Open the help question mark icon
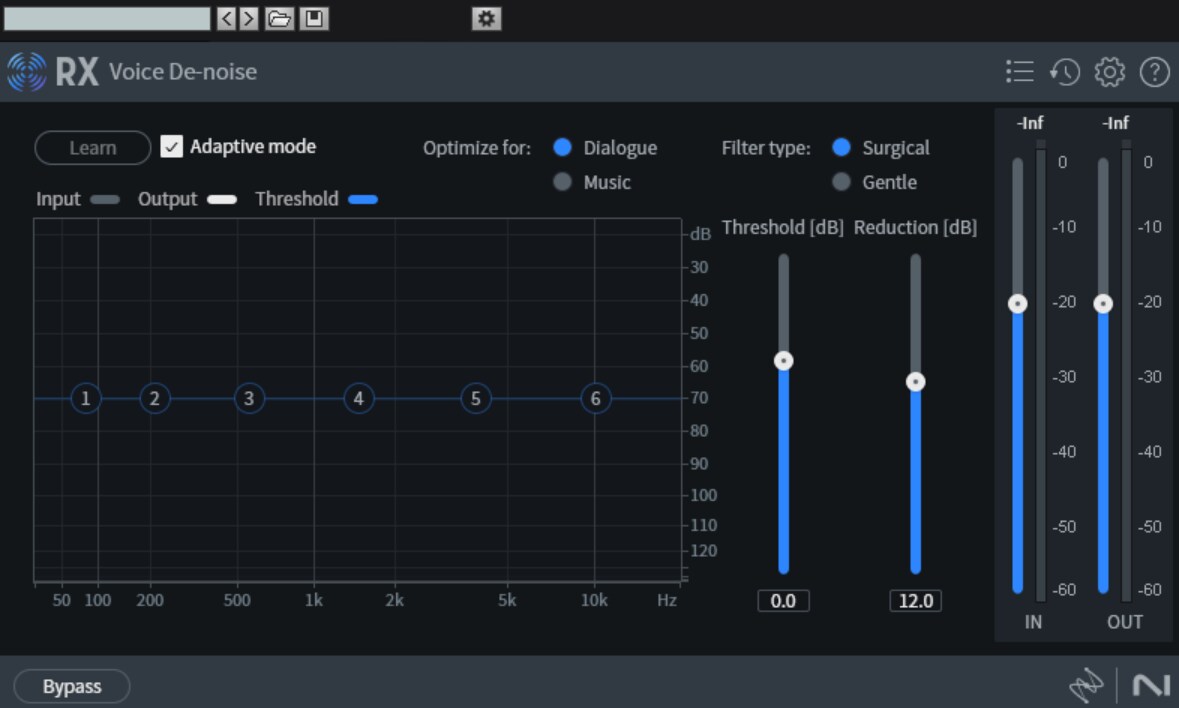The width and height of the screenshot is (1179, 708). [x=1154, y=72]
